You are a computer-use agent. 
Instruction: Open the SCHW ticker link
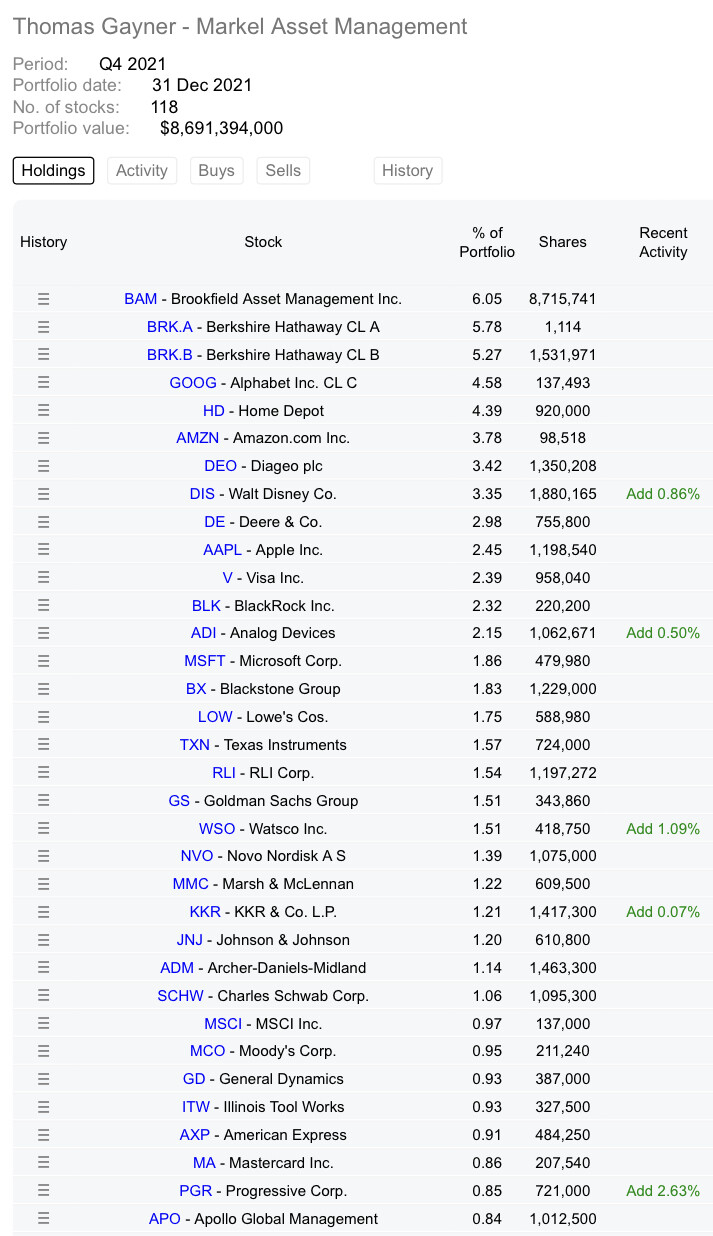point(180,996)
